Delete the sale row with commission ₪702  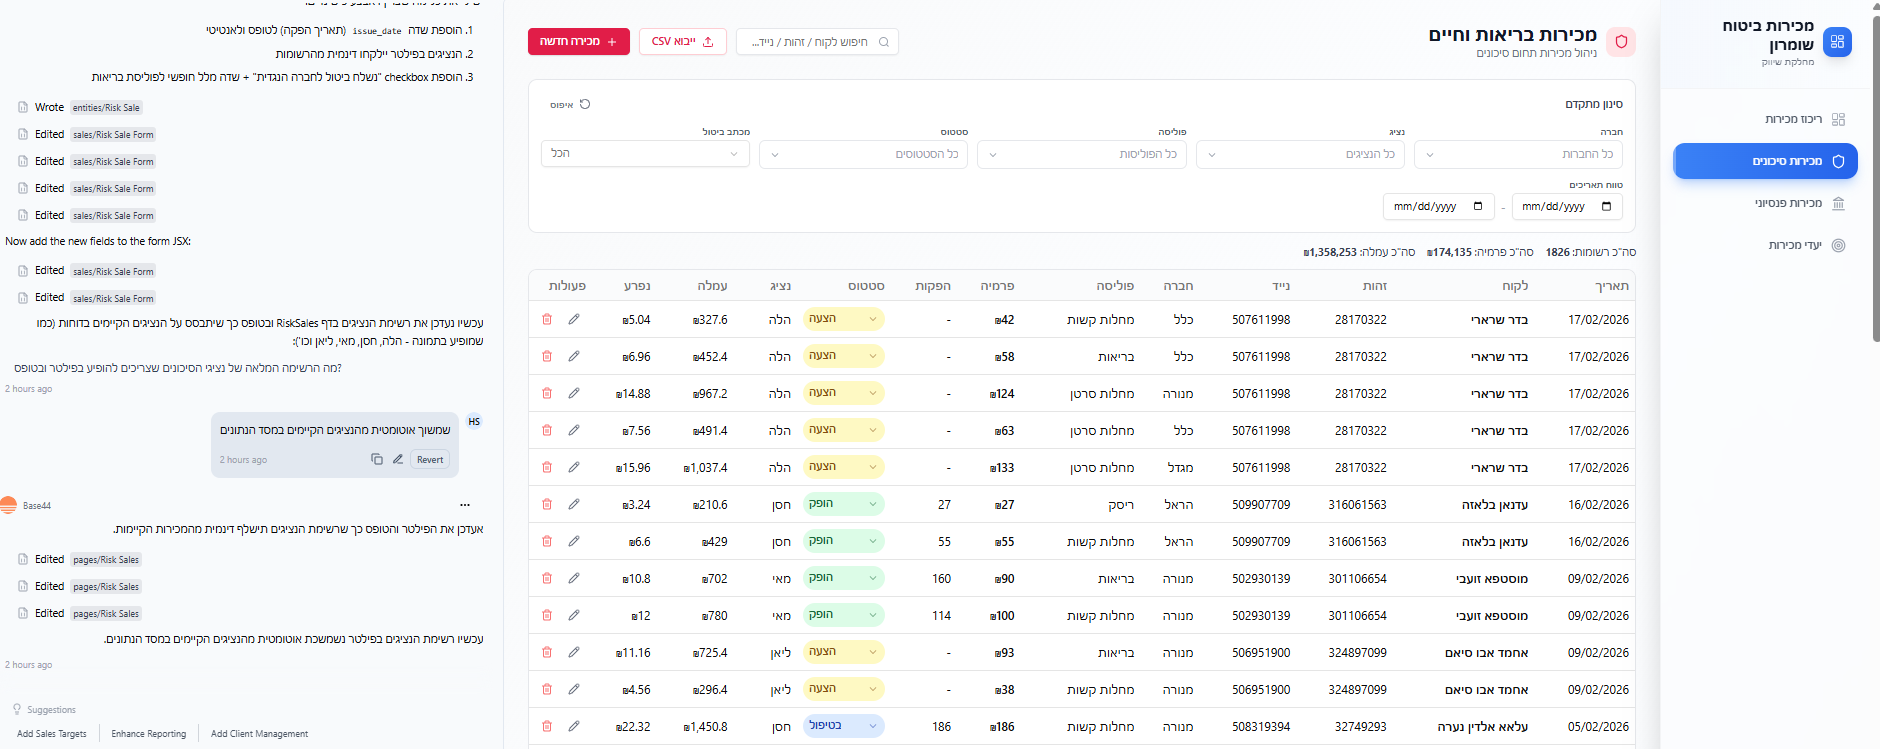coord(547,578)
